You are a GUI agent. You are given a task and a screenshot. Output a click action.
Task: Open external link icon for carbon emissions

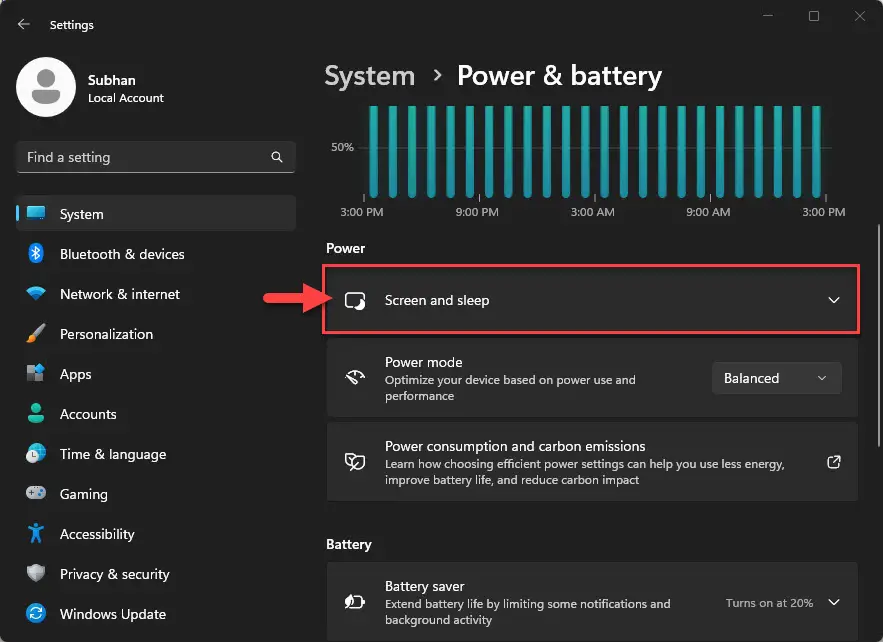coord(833,462)
